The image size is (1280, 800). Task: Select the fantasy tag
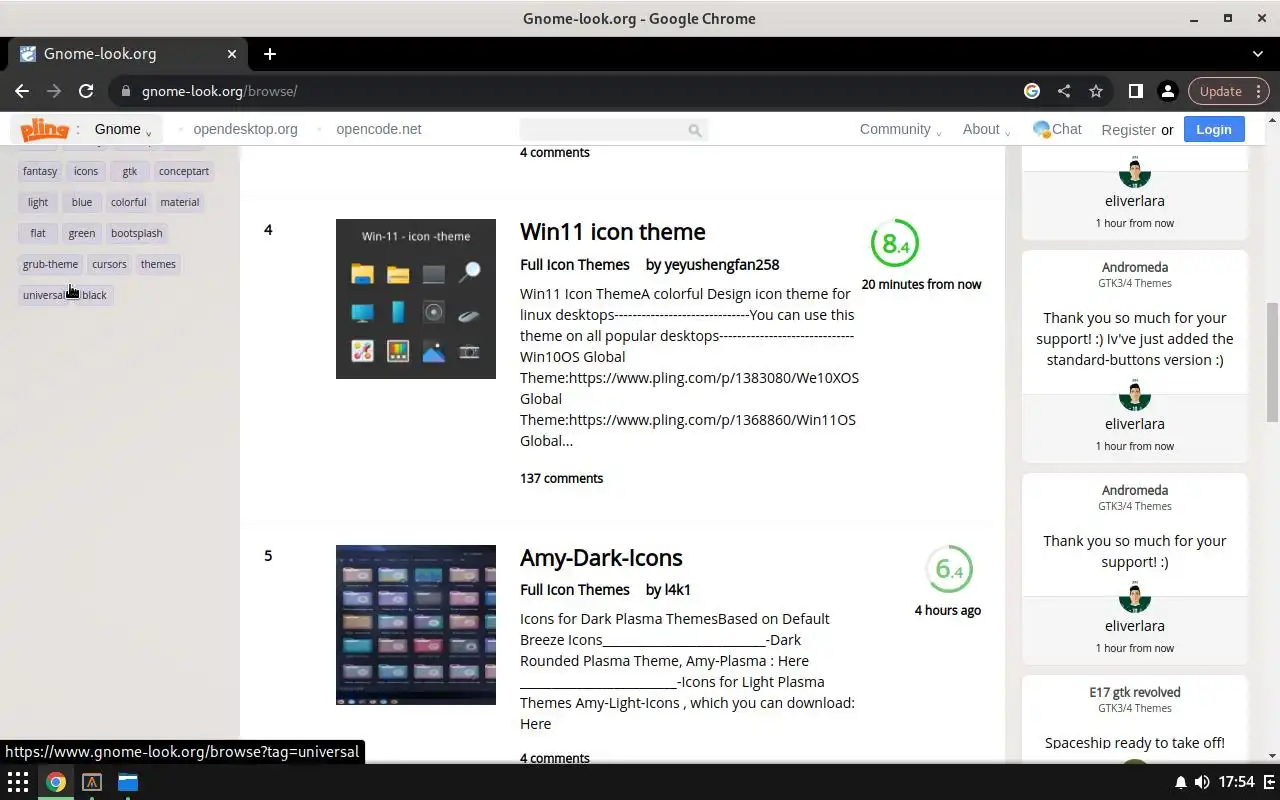tap(40, 171)
